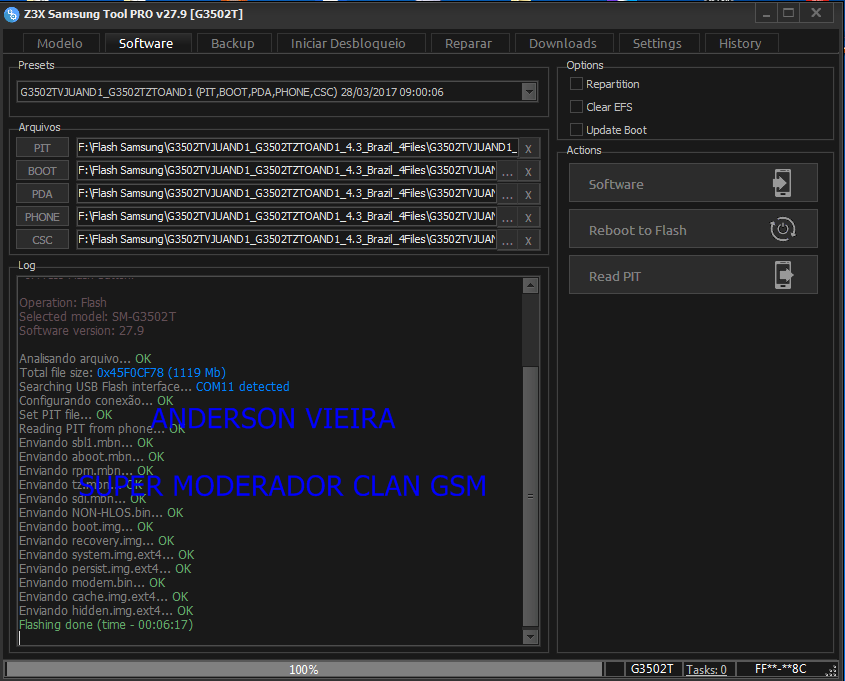Image resolution: width=845 pixels, height=681 pixels.
Task: Enable the Repartition option
Action: click(x=576, y=84)
